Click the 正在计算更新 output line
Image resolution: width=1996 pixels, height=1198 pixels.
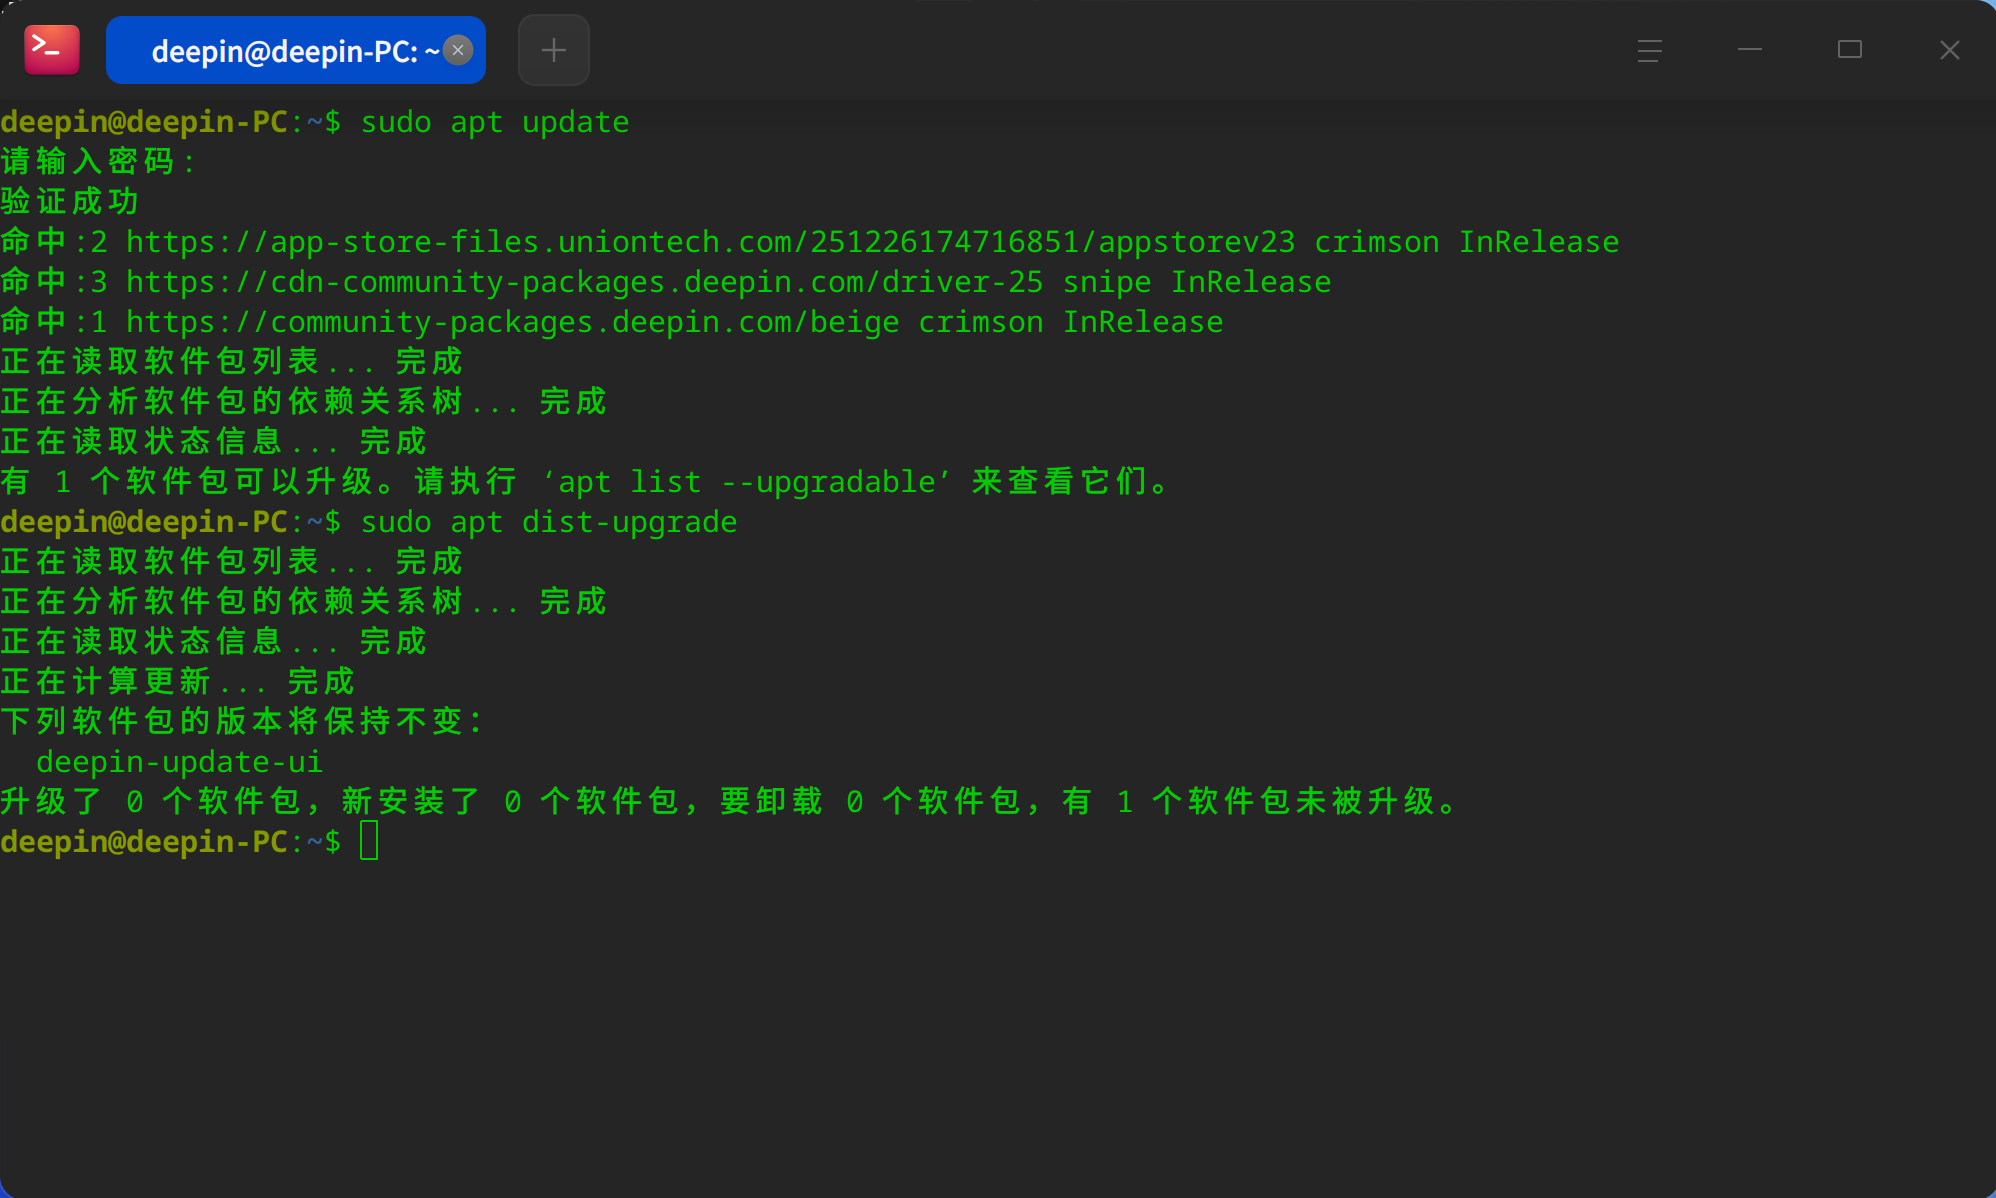point(178,682)
